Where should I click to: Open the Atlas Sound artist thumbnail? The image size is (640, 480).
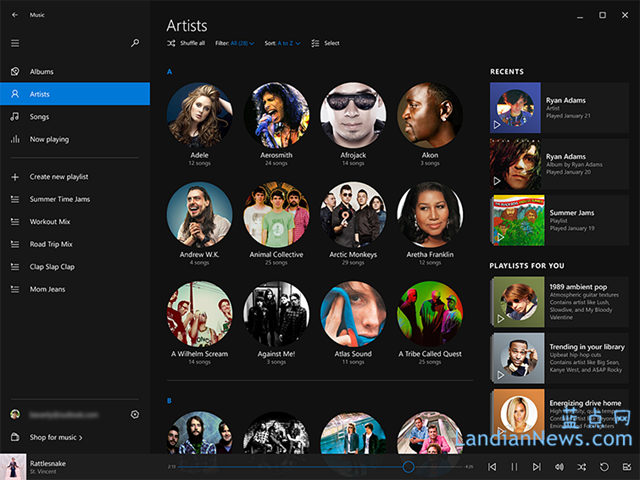click(353, 313)
